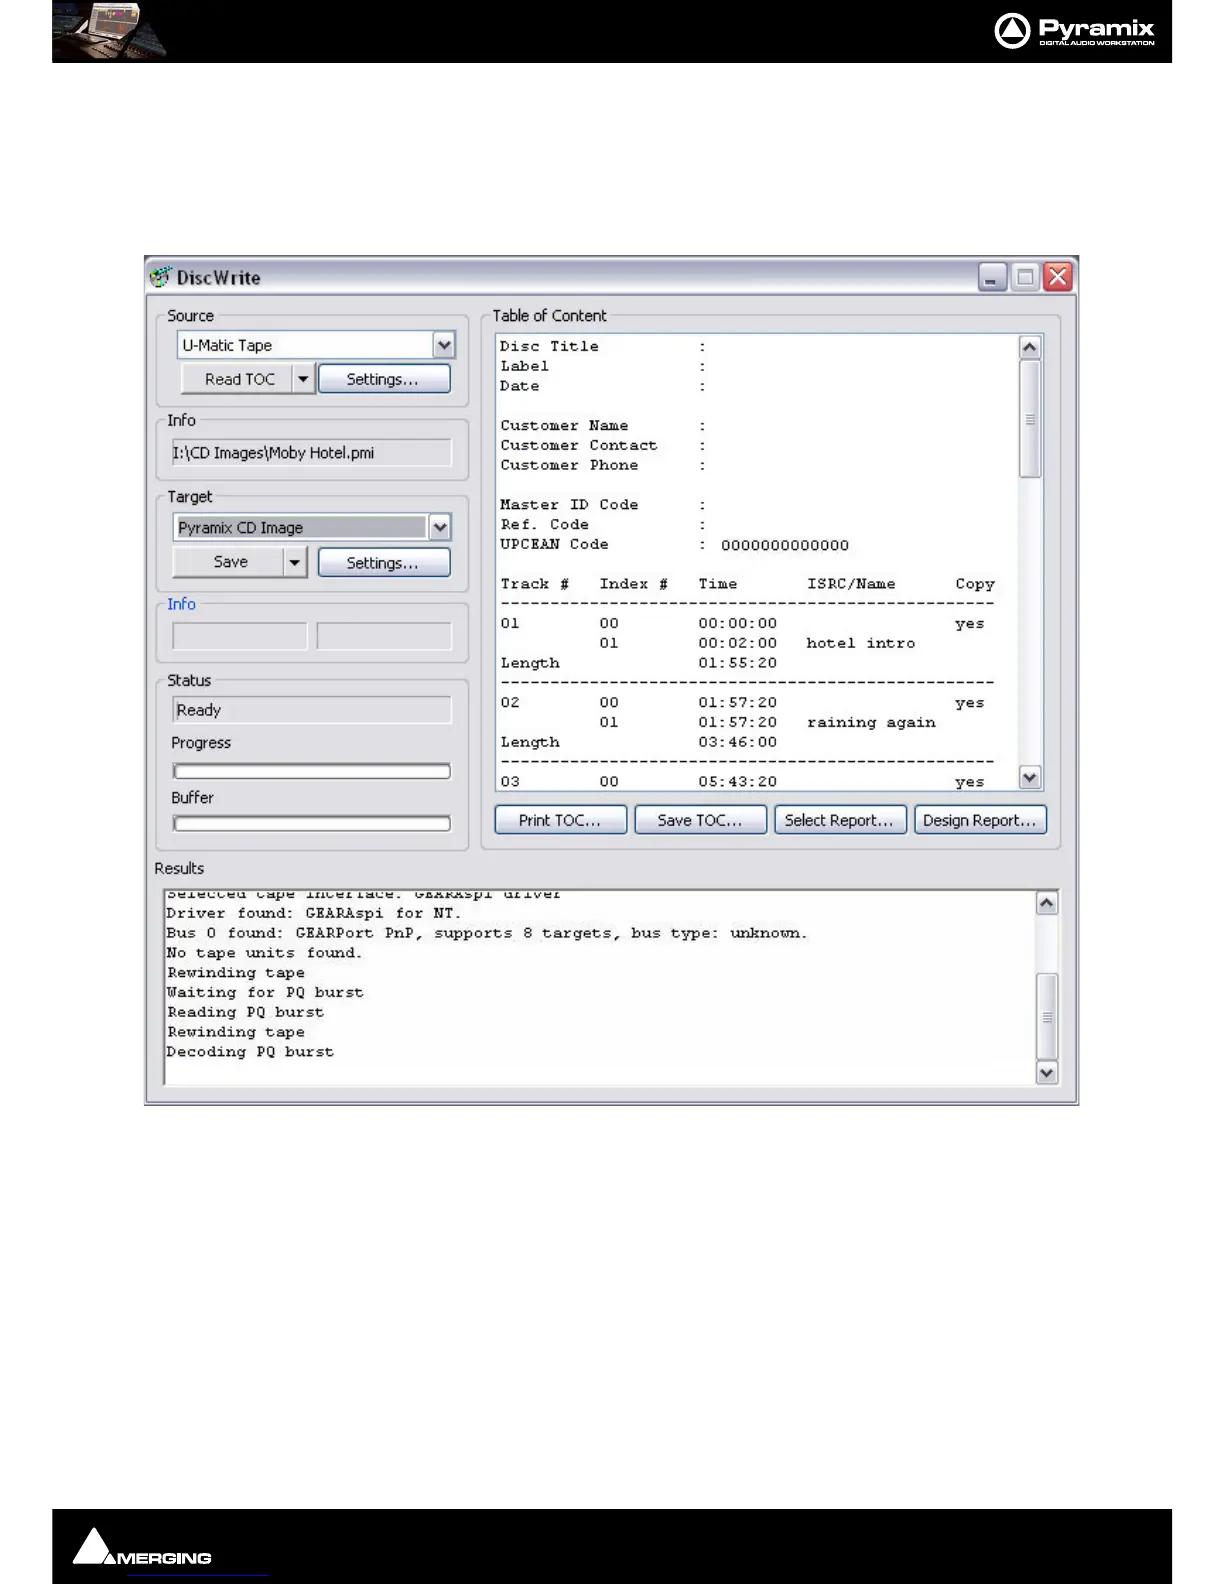
Task: Expand the Save split arrow
Action: 294,562
